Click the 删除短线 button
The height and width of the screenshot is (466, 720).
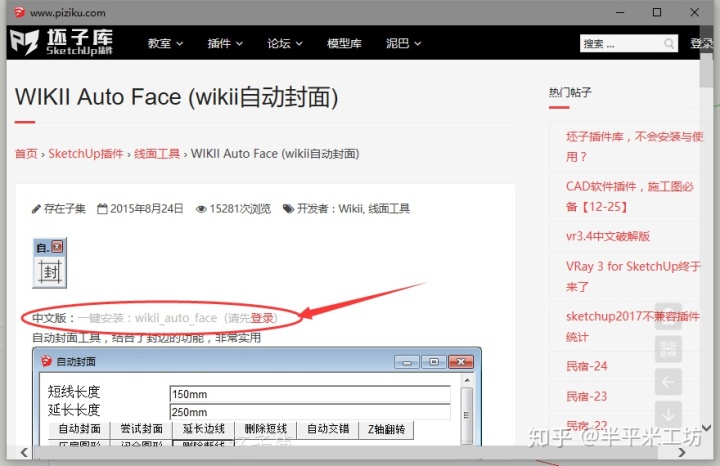coord(265,429)
